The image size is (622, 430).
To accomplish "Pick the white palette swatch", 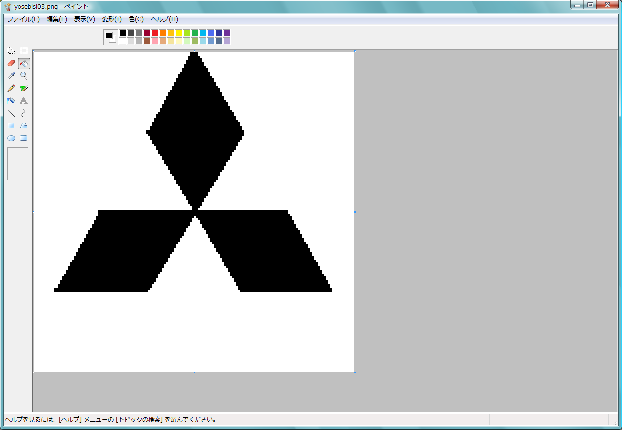I will tap(123, 40).
